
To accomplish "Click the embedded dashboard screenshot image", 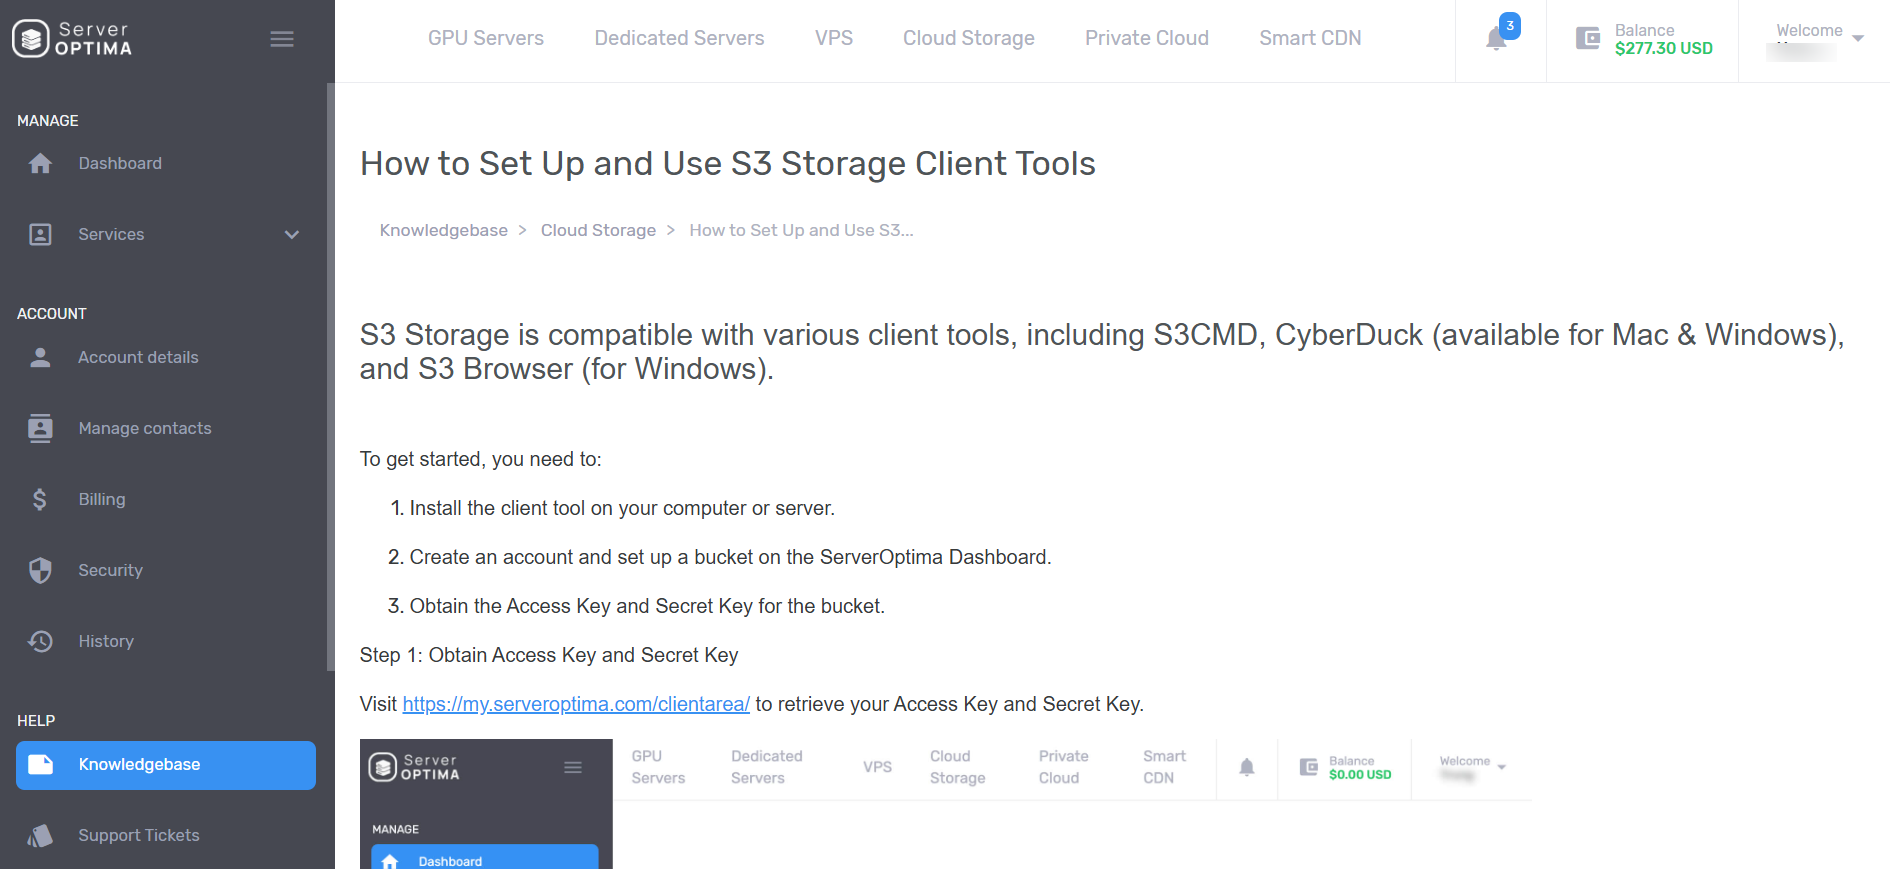I will (946, 804).
